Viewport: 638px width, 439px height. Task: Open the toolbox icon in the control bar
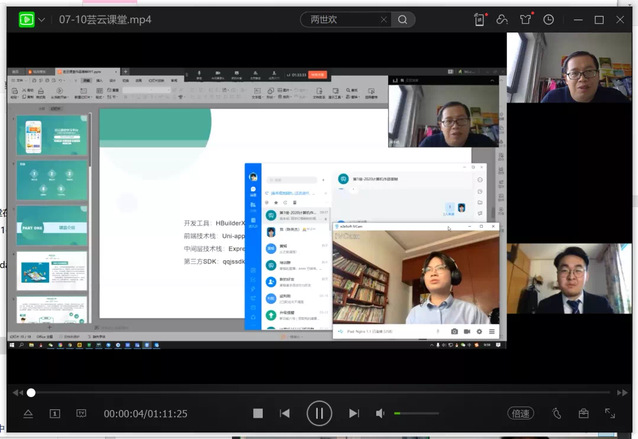click(583, 413)
